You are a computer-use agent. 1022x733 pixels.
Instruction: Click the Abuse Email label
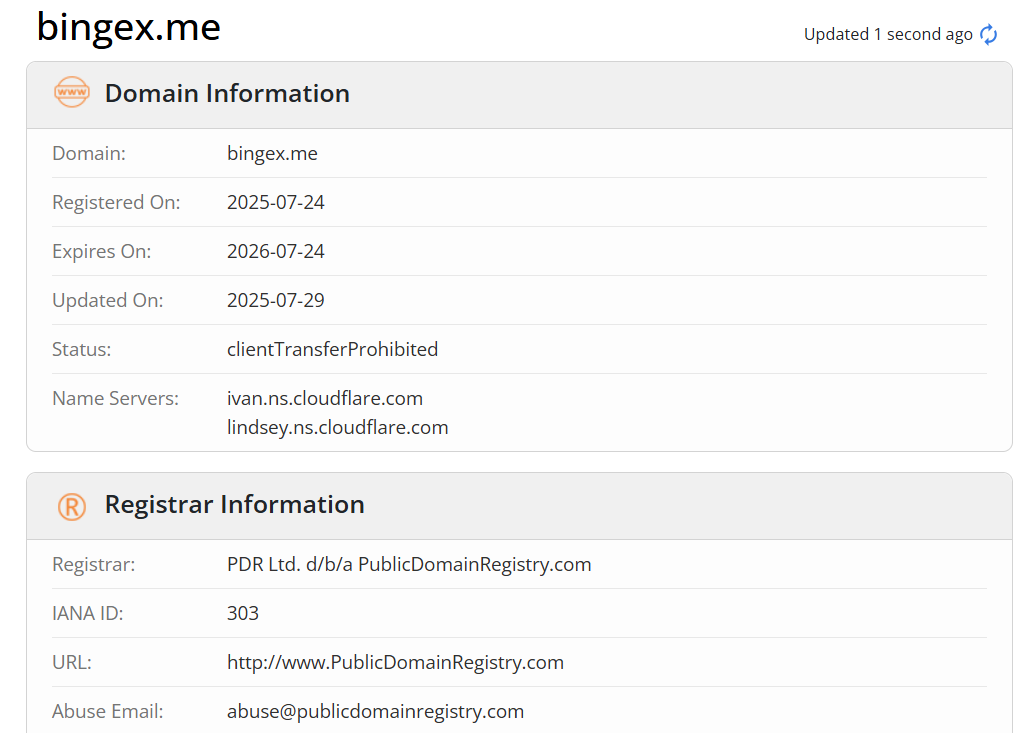coord(108,711)
